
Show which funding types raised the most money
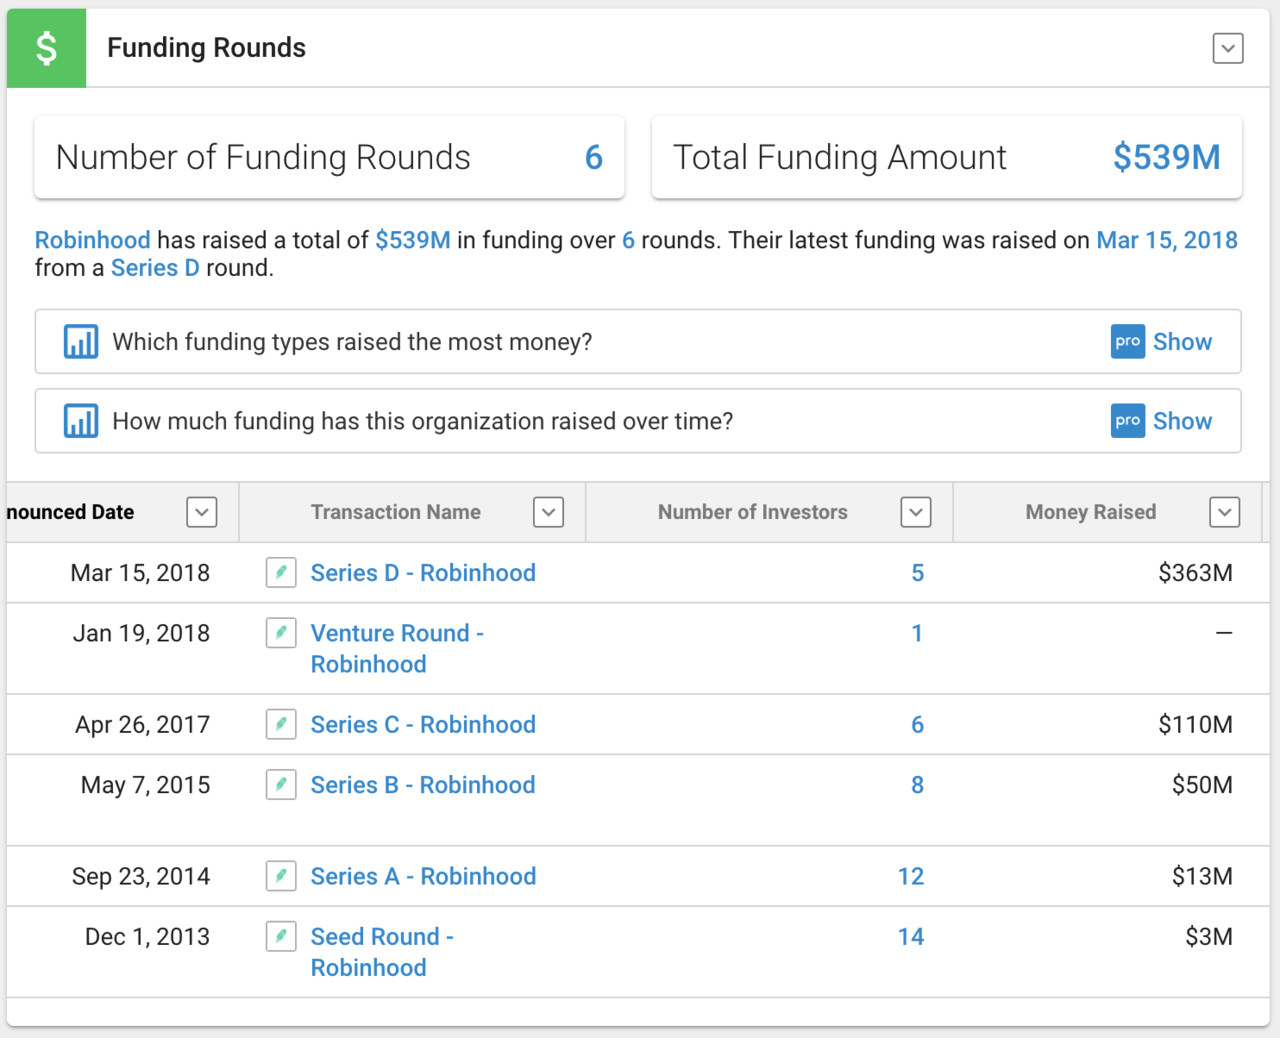[x=1181, y=342]
